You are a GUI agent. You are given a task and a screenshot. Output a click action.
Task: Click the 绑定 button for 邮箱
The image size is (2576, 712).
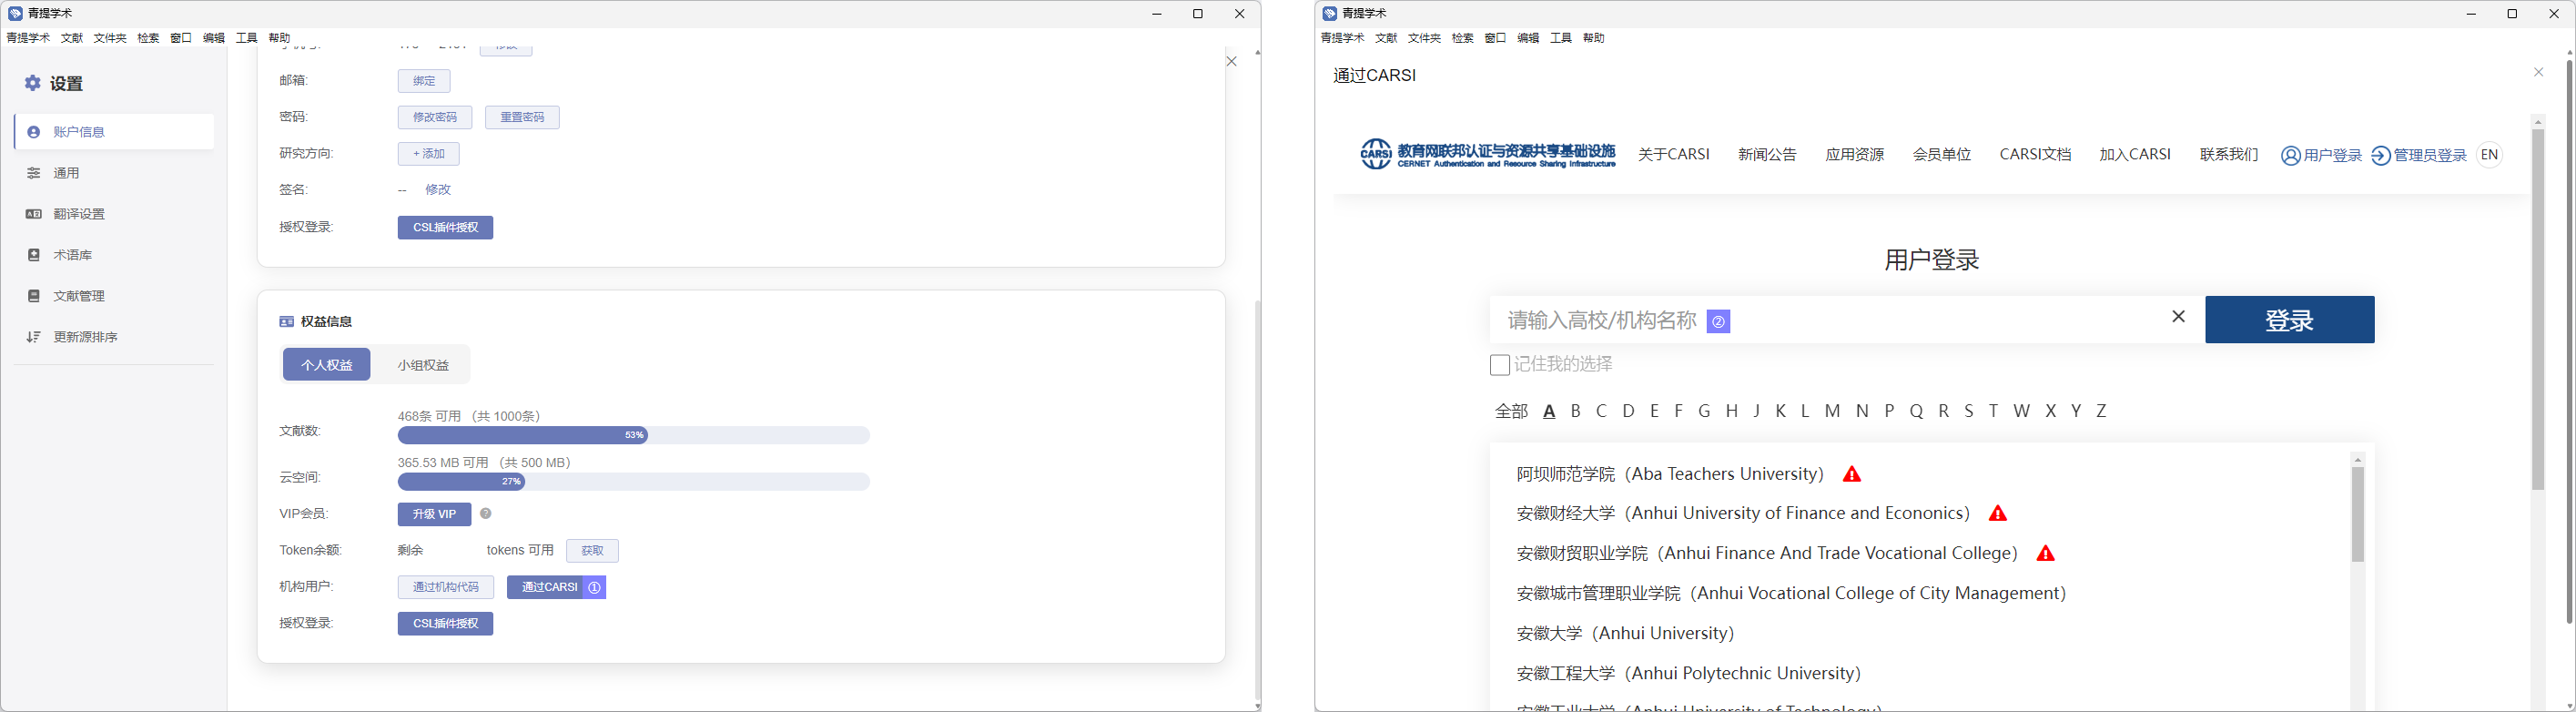[x=424, y=81]
